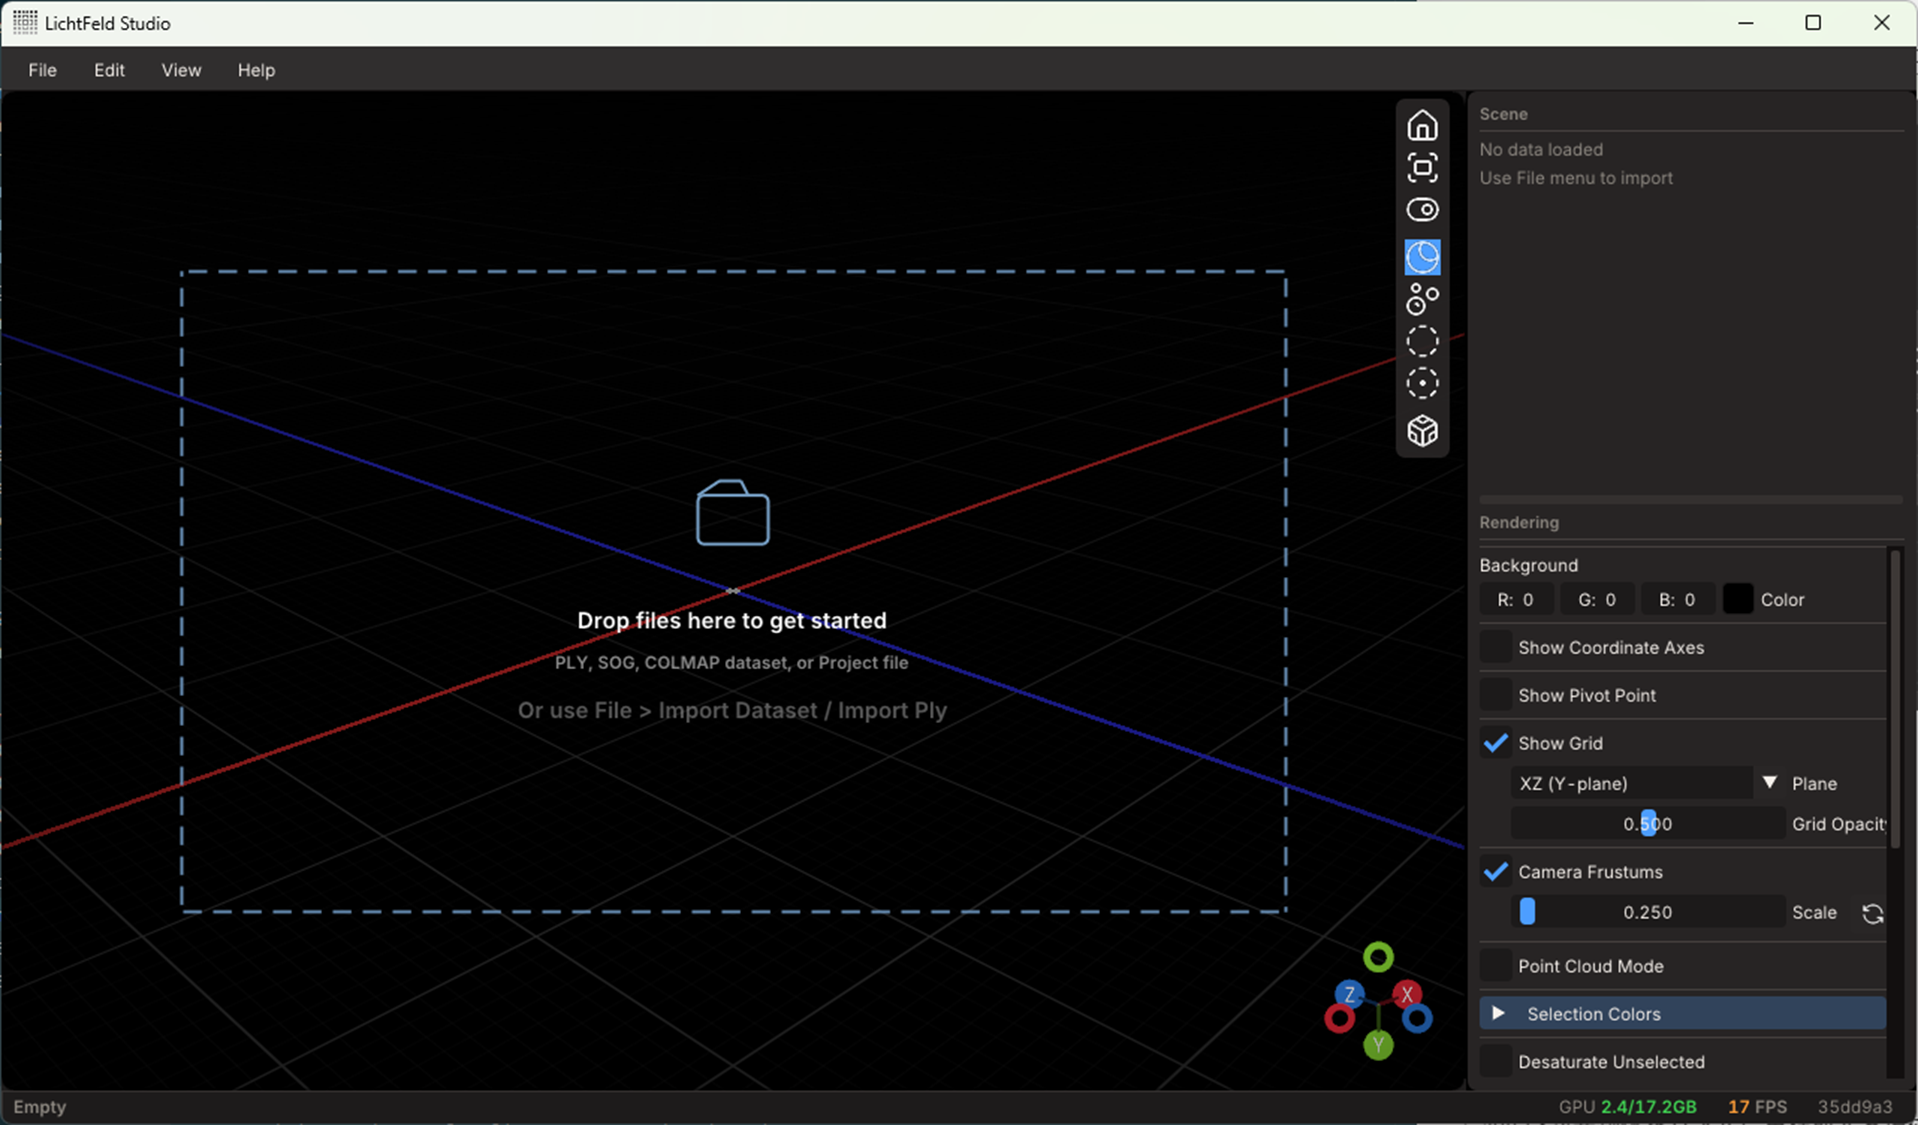Click the background R value field
The height and width of the screenshot is (1125, 1918).
click(1516, 599)
